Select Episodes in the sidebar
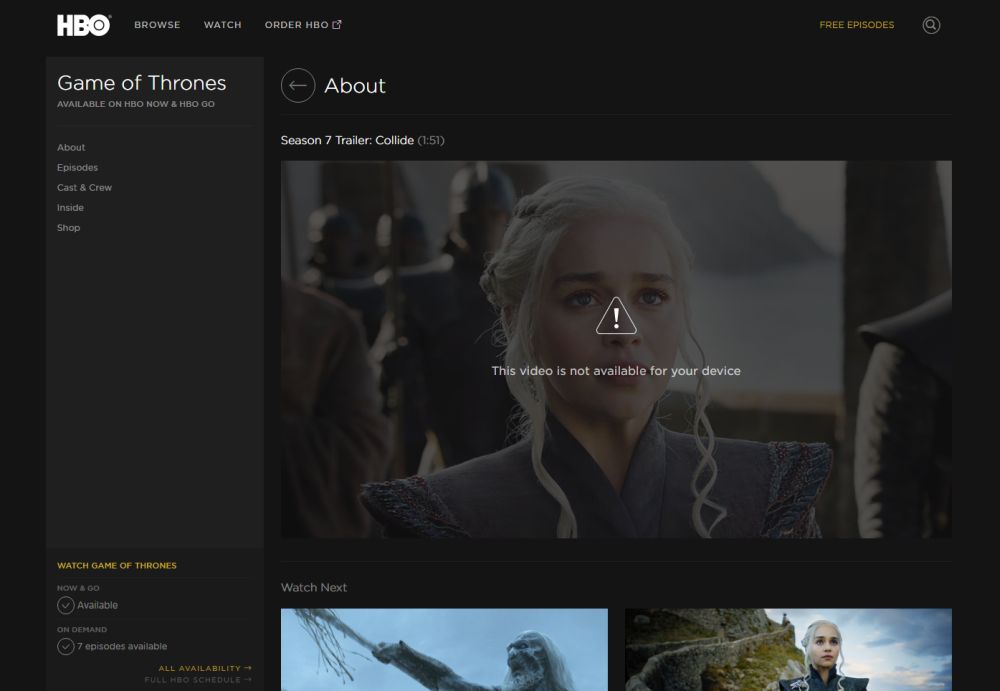 coord(77,167)
